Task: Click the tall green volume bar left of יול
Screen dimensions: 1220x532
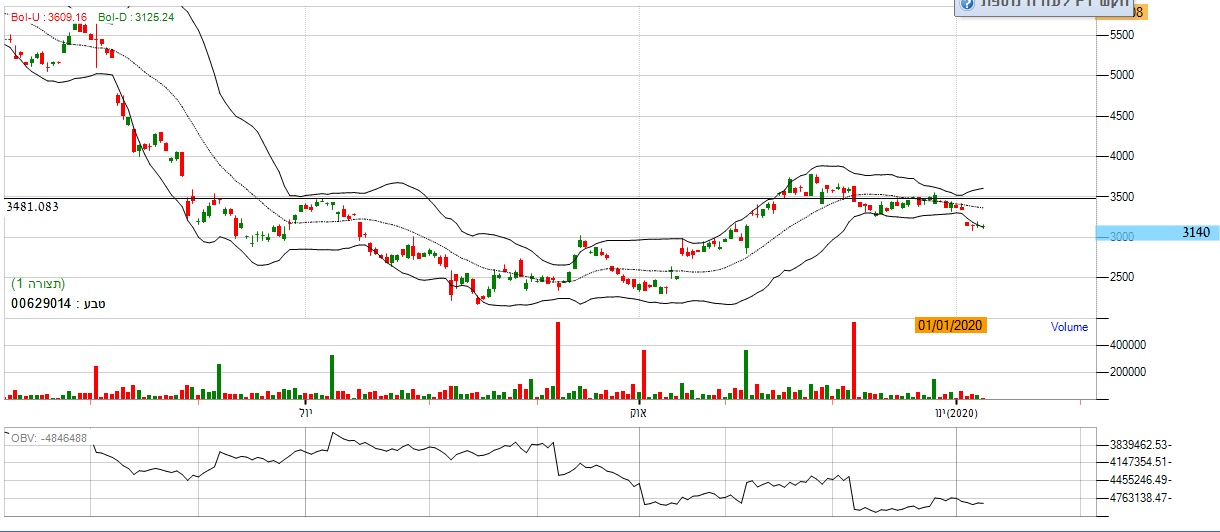Action: coord(219,381)
